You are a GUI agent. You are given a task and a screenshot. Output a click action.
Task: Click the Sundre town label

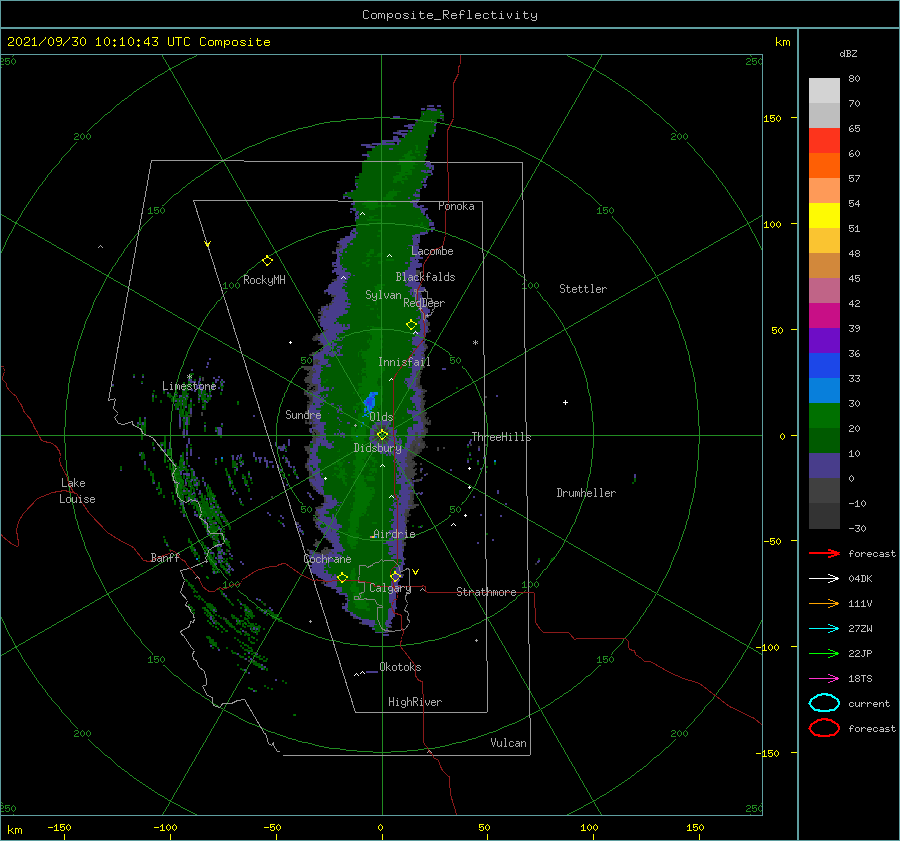(303, 414)
